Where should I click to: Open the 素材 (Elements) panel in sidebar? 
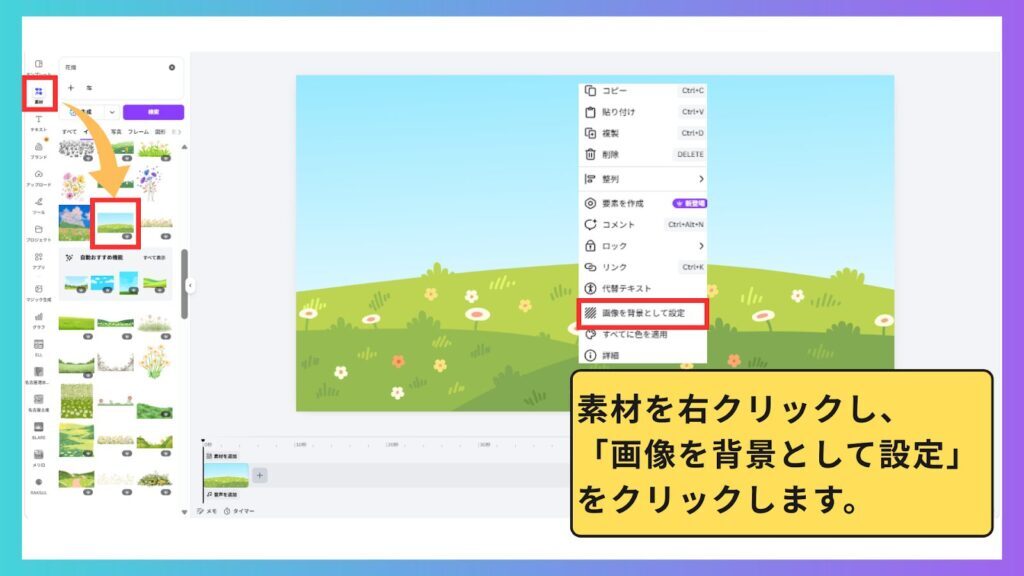(x=39, y=94)
